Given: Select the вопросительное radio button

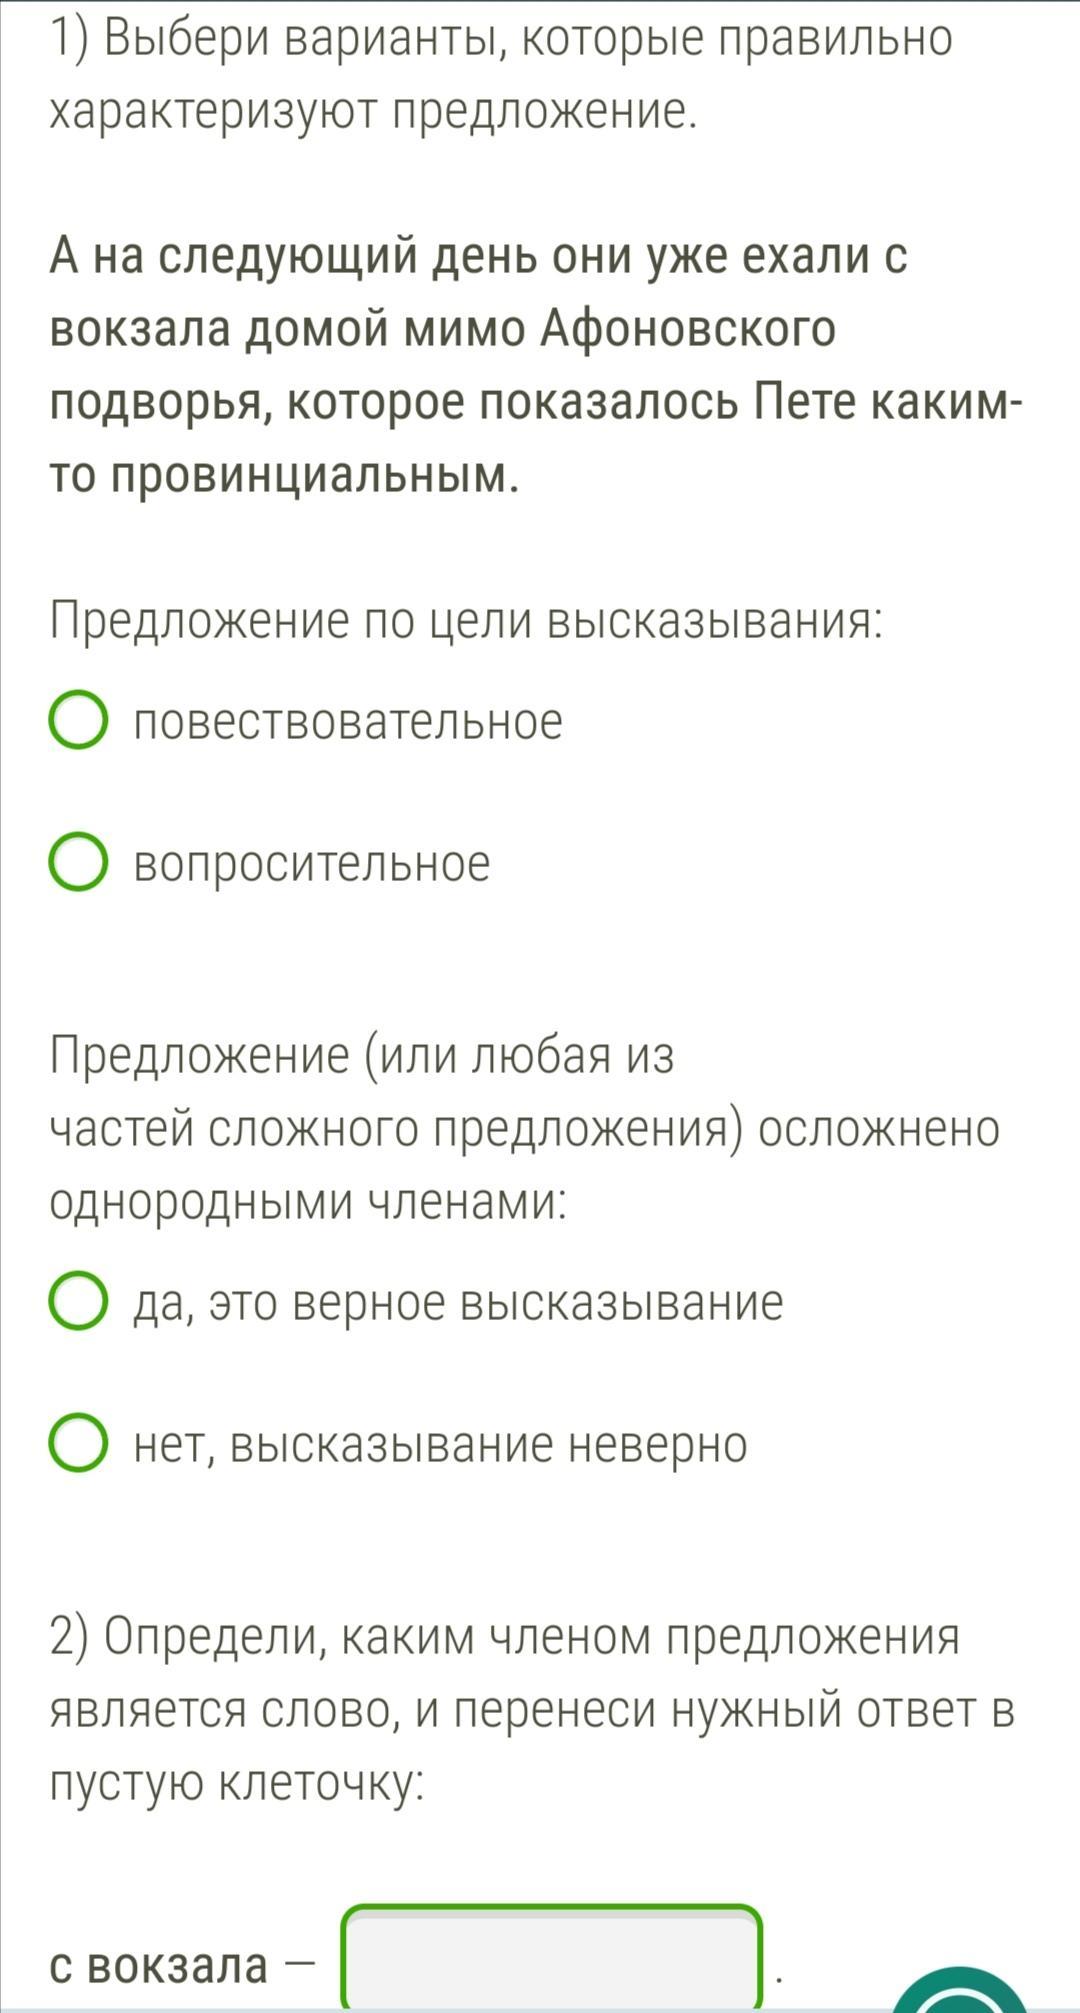Looking at the screenshot, I should pos(78,863).
